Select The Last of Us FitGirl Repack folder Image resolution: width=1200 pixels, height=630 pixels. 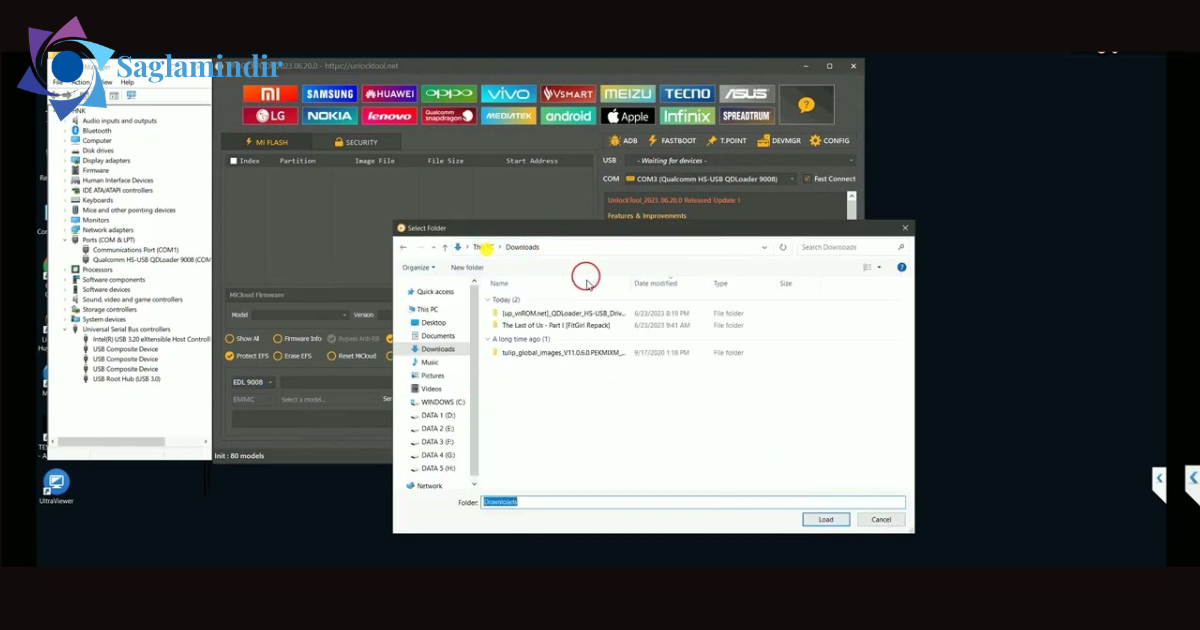[553, 325]
